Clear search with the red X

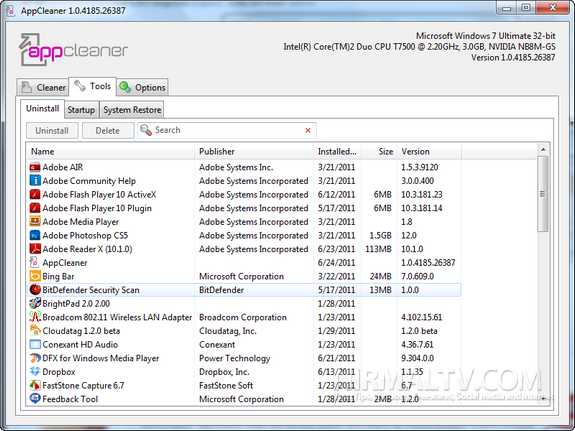point(308,130)
